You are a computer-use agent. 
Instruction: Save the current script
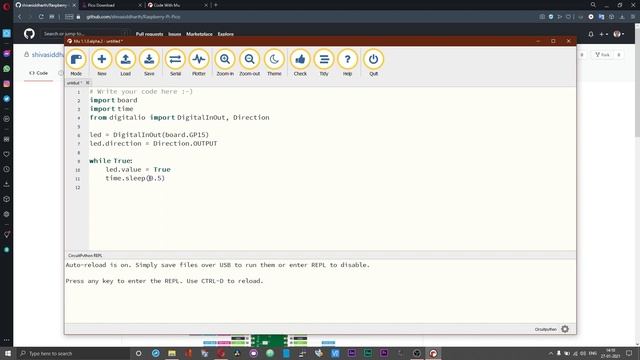tap(149, 62)
